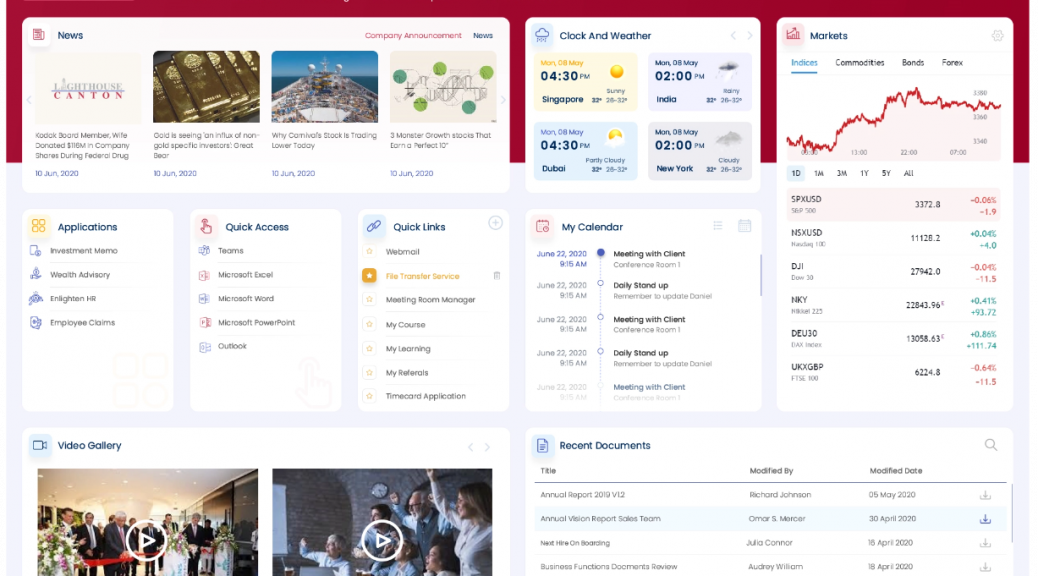Click the Video Gallery camera icon
Screen dimensions: 1038x576
[39, 445]
